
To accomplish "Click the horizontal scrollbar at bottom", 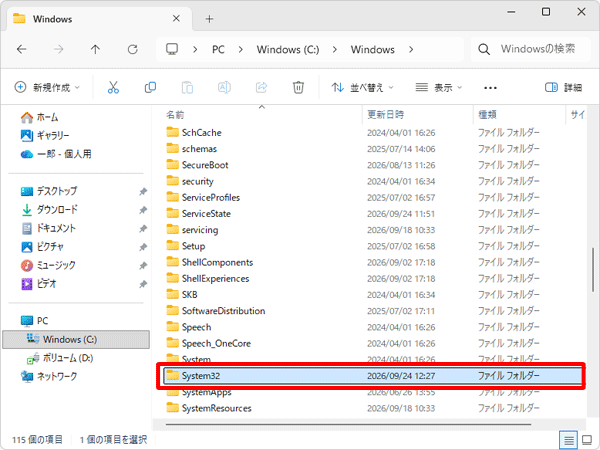I will pos(348,424).
